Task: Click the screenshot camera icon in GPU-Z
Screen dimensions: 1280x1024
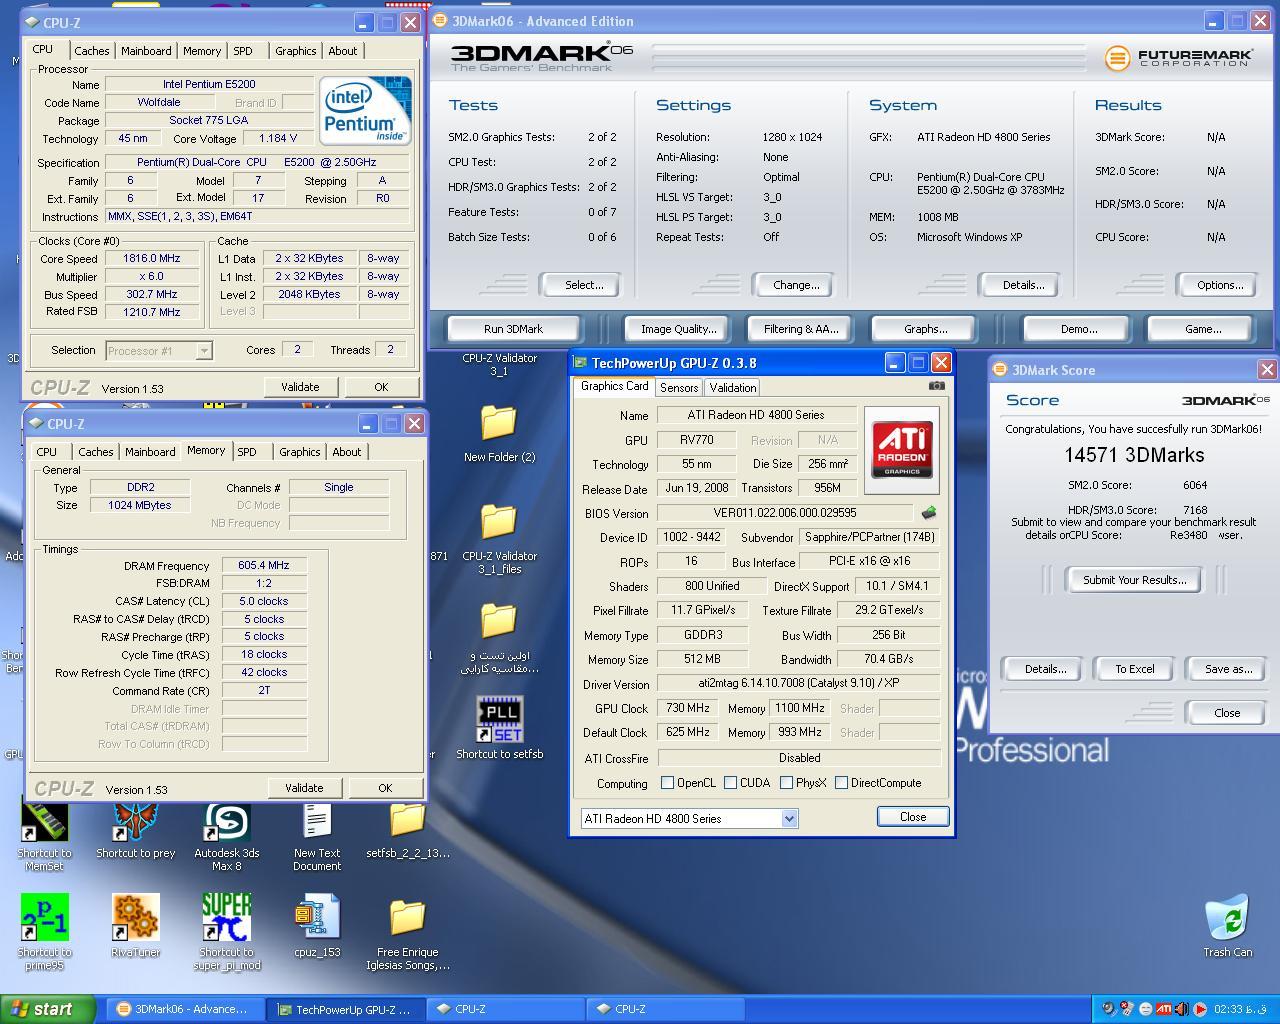Action: point(936,385)
